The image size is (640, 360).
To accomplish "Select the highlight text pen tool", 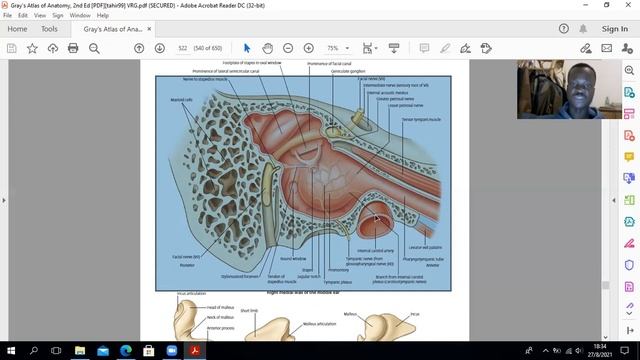I will pyautogui.click(x=445, y=48).
